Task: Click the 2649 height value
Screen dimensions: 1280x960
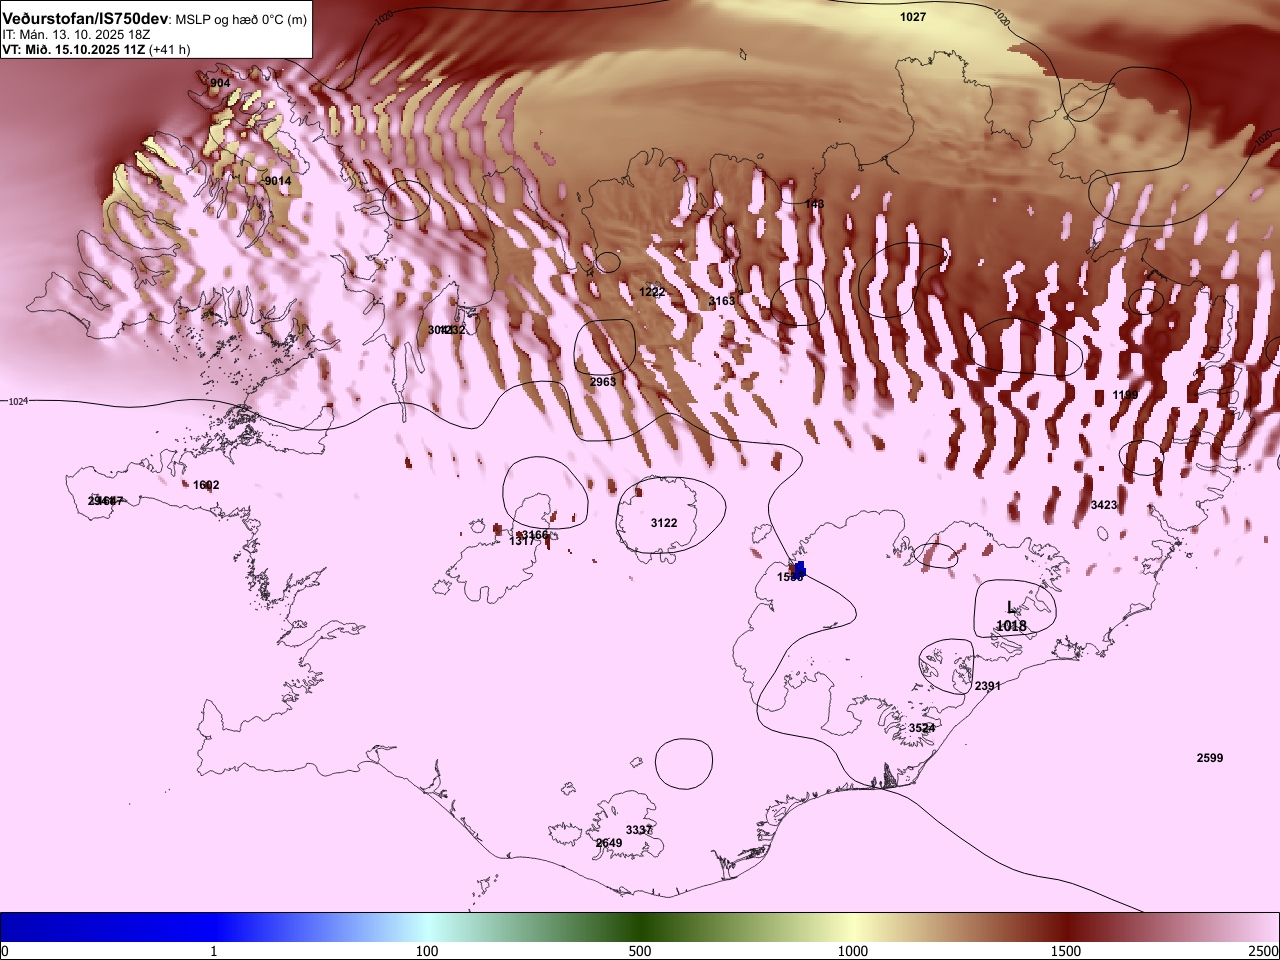Action: [609, 843]
